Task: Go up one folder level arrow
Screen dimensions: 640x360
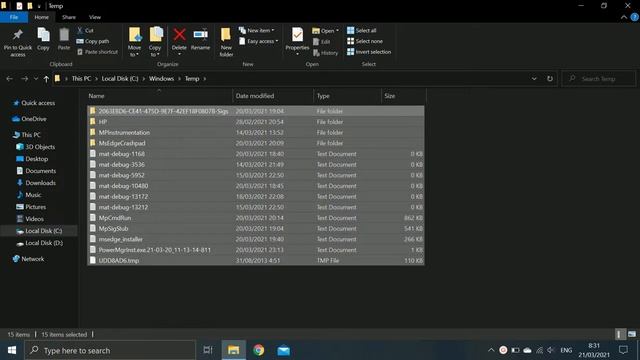Action: (x=46, y=79)
